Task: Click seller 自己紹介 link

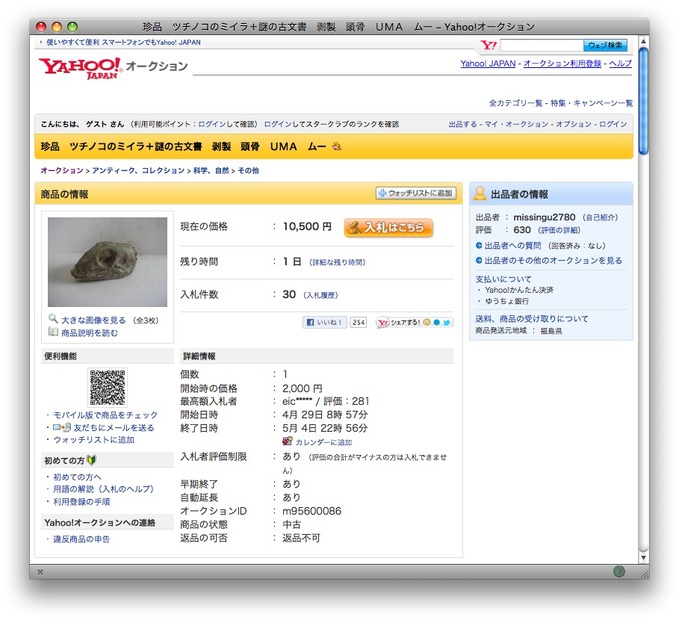Action: [601, 217]
